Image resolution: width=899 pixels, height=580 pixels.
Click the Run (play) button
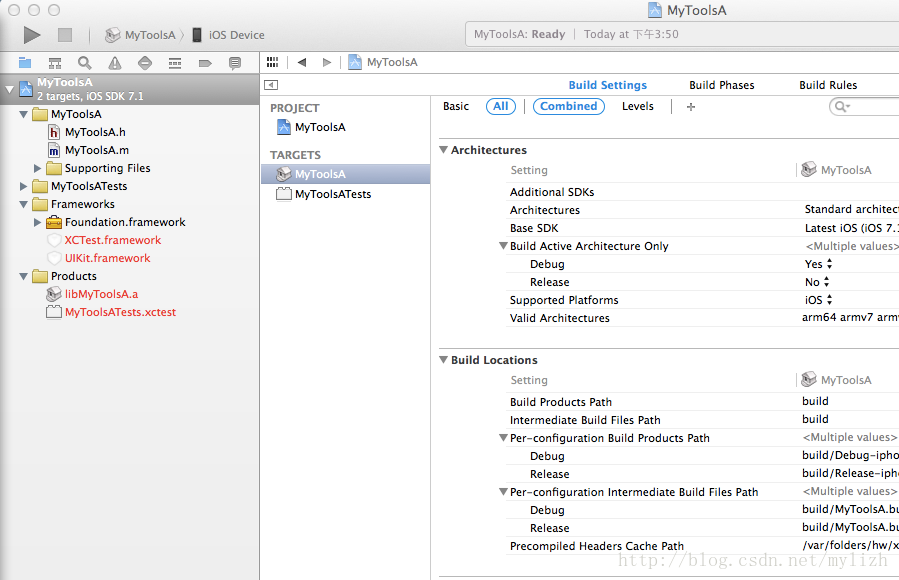coord(32,35)
